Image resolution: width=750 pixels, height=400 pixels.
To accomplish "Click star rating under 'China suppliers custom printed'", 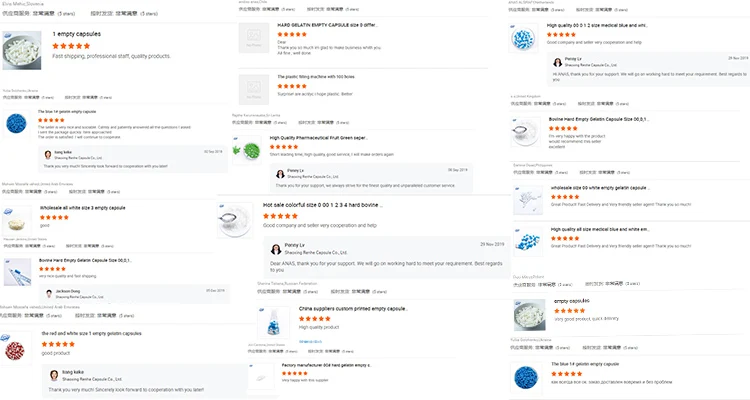I will 319,319.
